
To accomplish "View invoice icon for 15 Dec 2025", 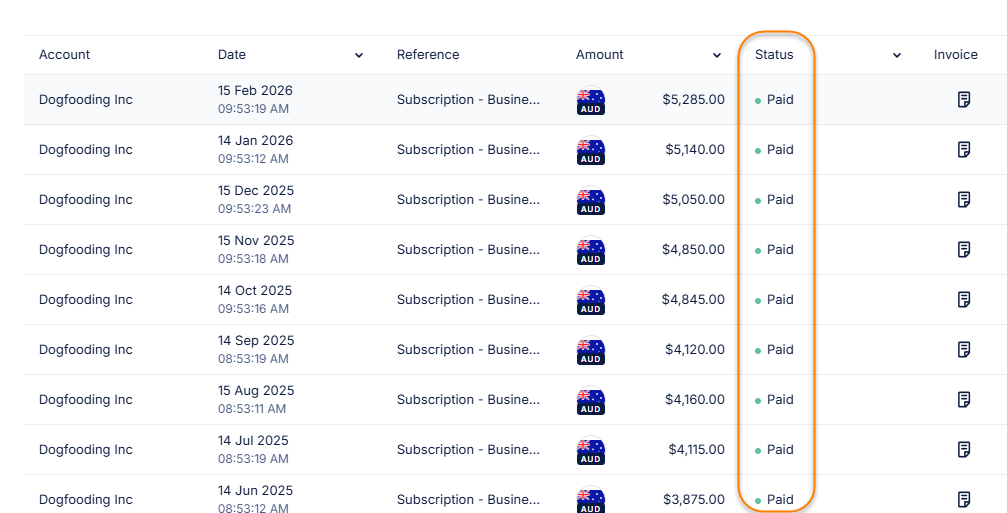I will (x=964, y=200).
